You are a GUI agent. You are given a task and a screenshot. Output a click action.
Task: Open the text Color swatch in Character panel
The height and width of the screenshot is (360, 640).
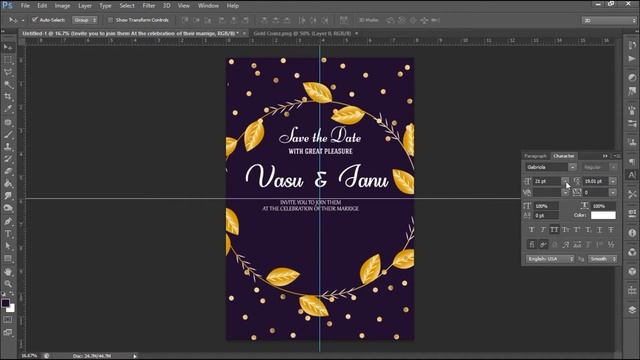click(603, 215)
